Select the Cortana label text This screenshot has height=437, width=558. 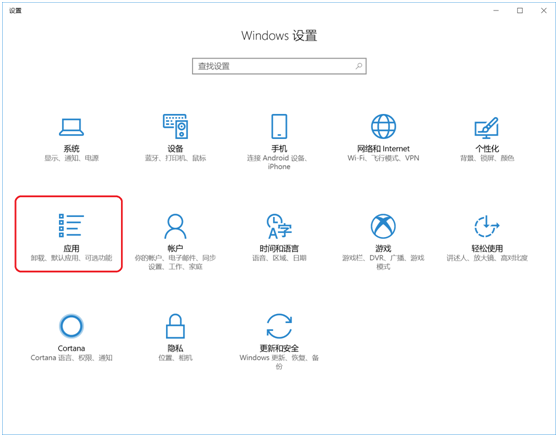[x=71, y=348]
